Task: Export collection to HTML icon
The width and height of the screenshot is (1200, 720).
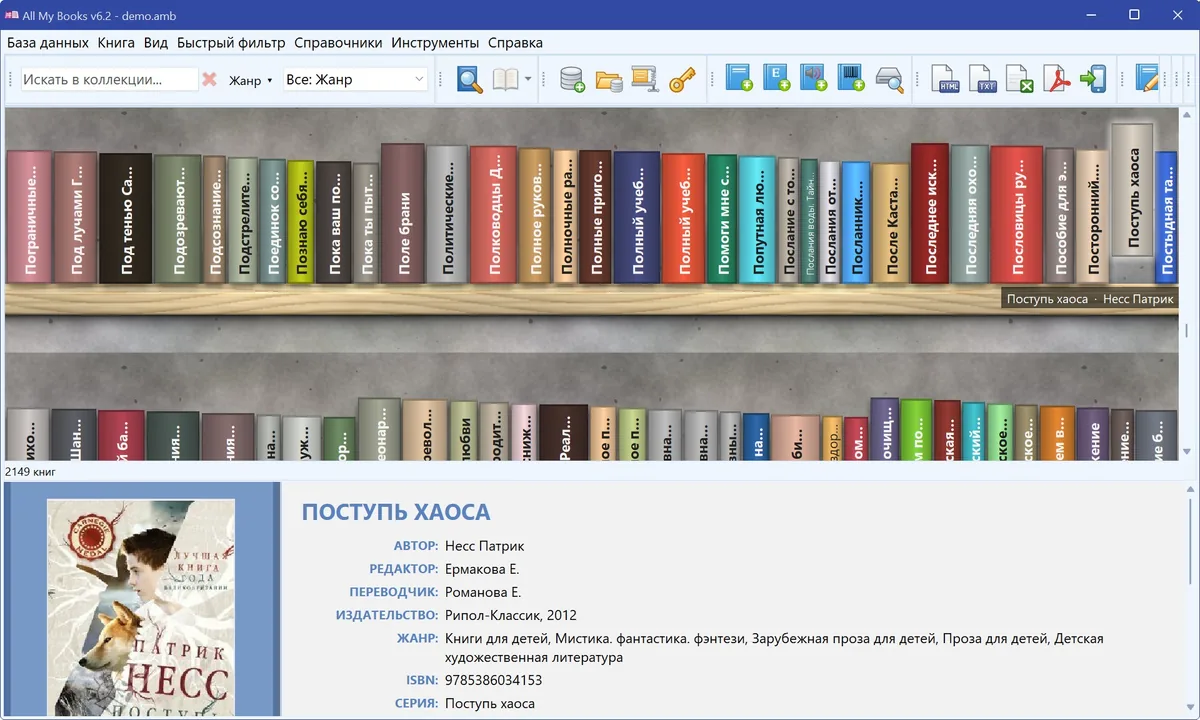Action: click(x=946, y=79)
